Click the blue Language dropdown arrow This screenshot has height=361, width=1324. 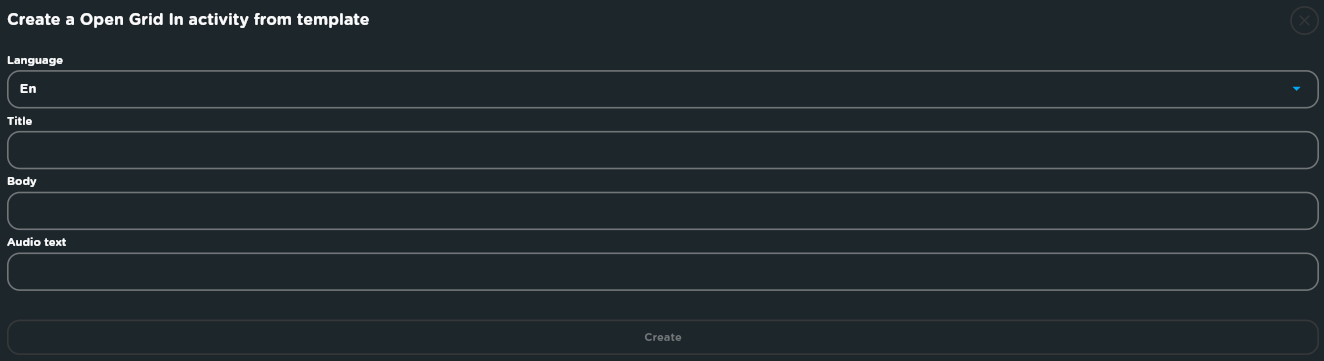(x=1296, y=89)
